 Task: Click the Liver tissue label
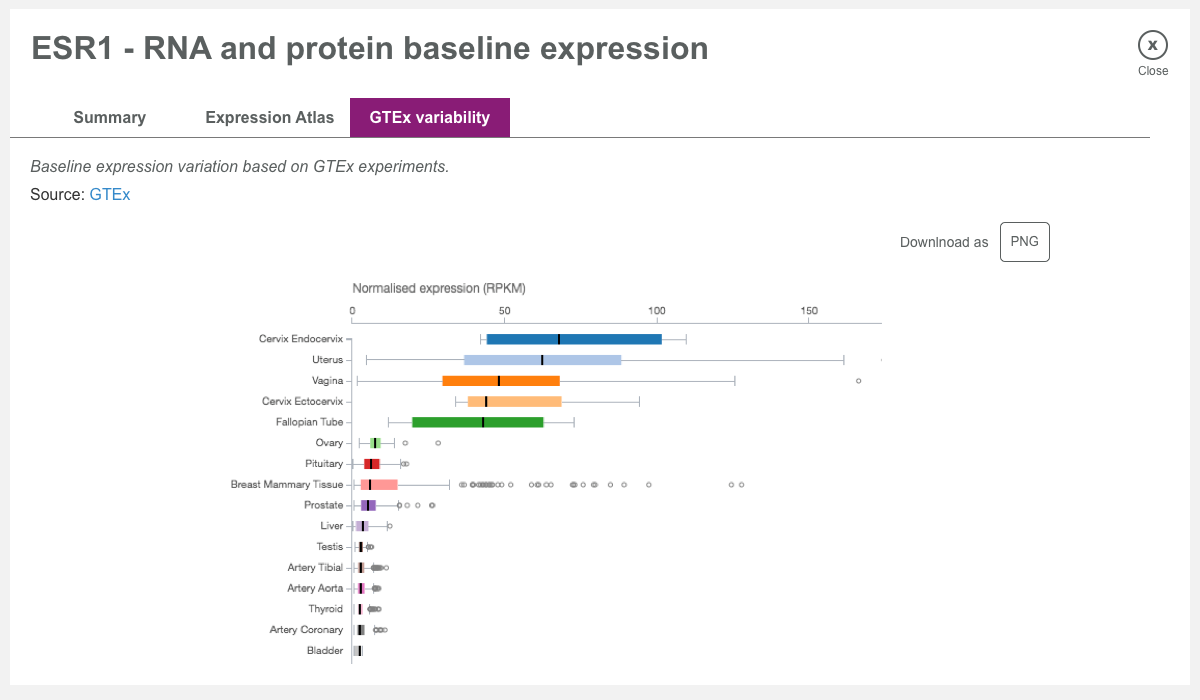(x=333, y=525)
